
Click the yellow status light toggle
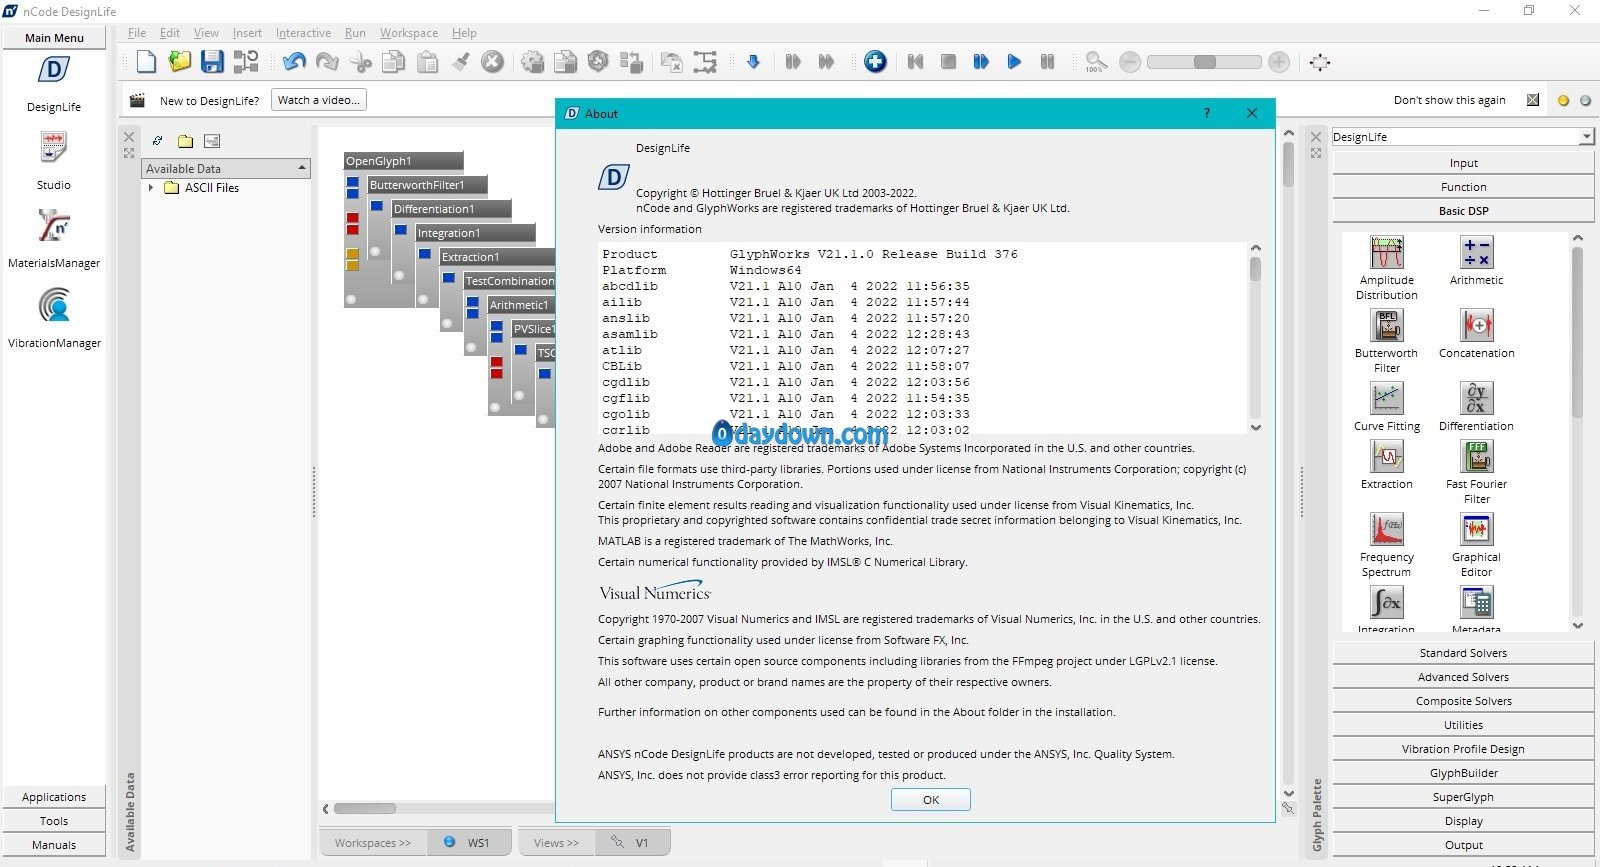[1563, 100]
